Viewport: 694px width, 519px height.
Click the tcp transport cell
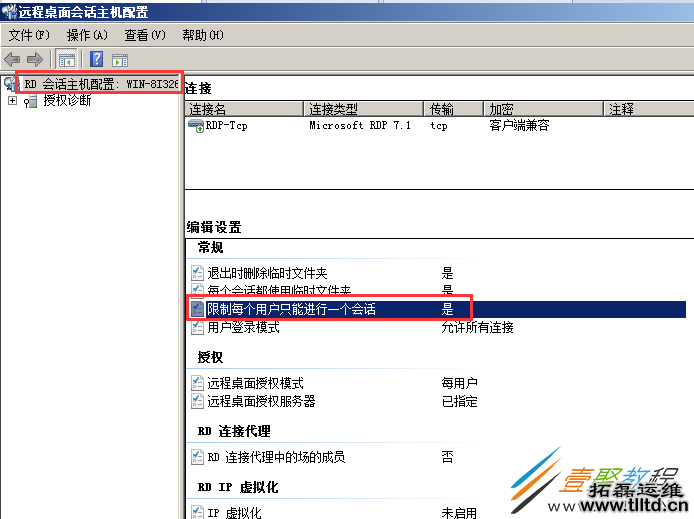(439, 126)
